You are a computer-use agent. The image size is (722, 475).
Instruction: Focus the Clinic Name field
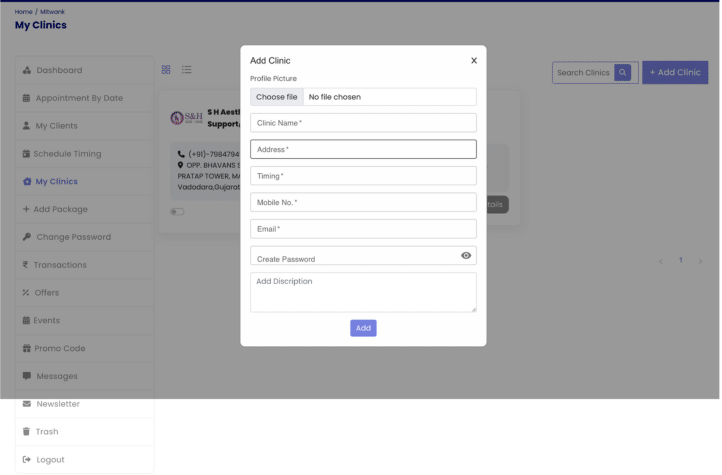363,123
